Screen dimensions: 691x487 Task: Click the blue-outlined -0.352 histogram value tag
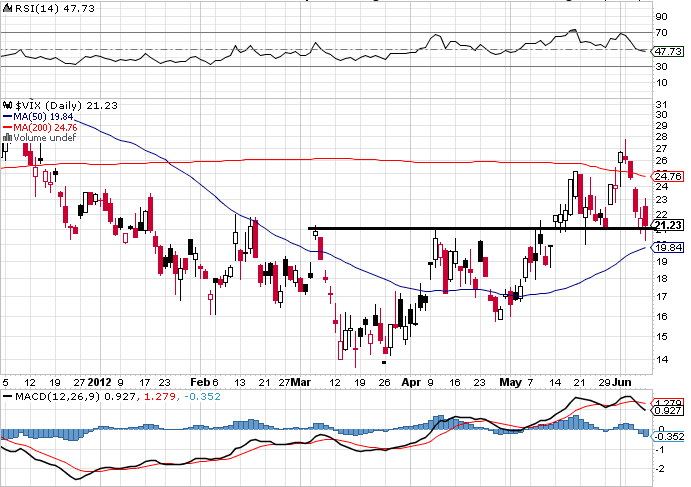click(668, 436)
